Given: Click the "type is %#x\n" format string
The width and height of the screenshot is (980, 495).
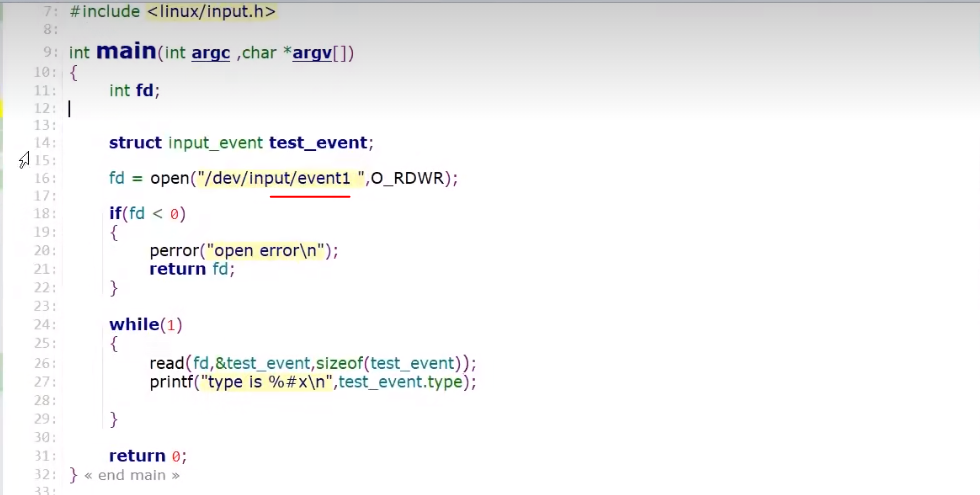Looking at the screenshot, I should pyautogui.click(x=267, y=382).
